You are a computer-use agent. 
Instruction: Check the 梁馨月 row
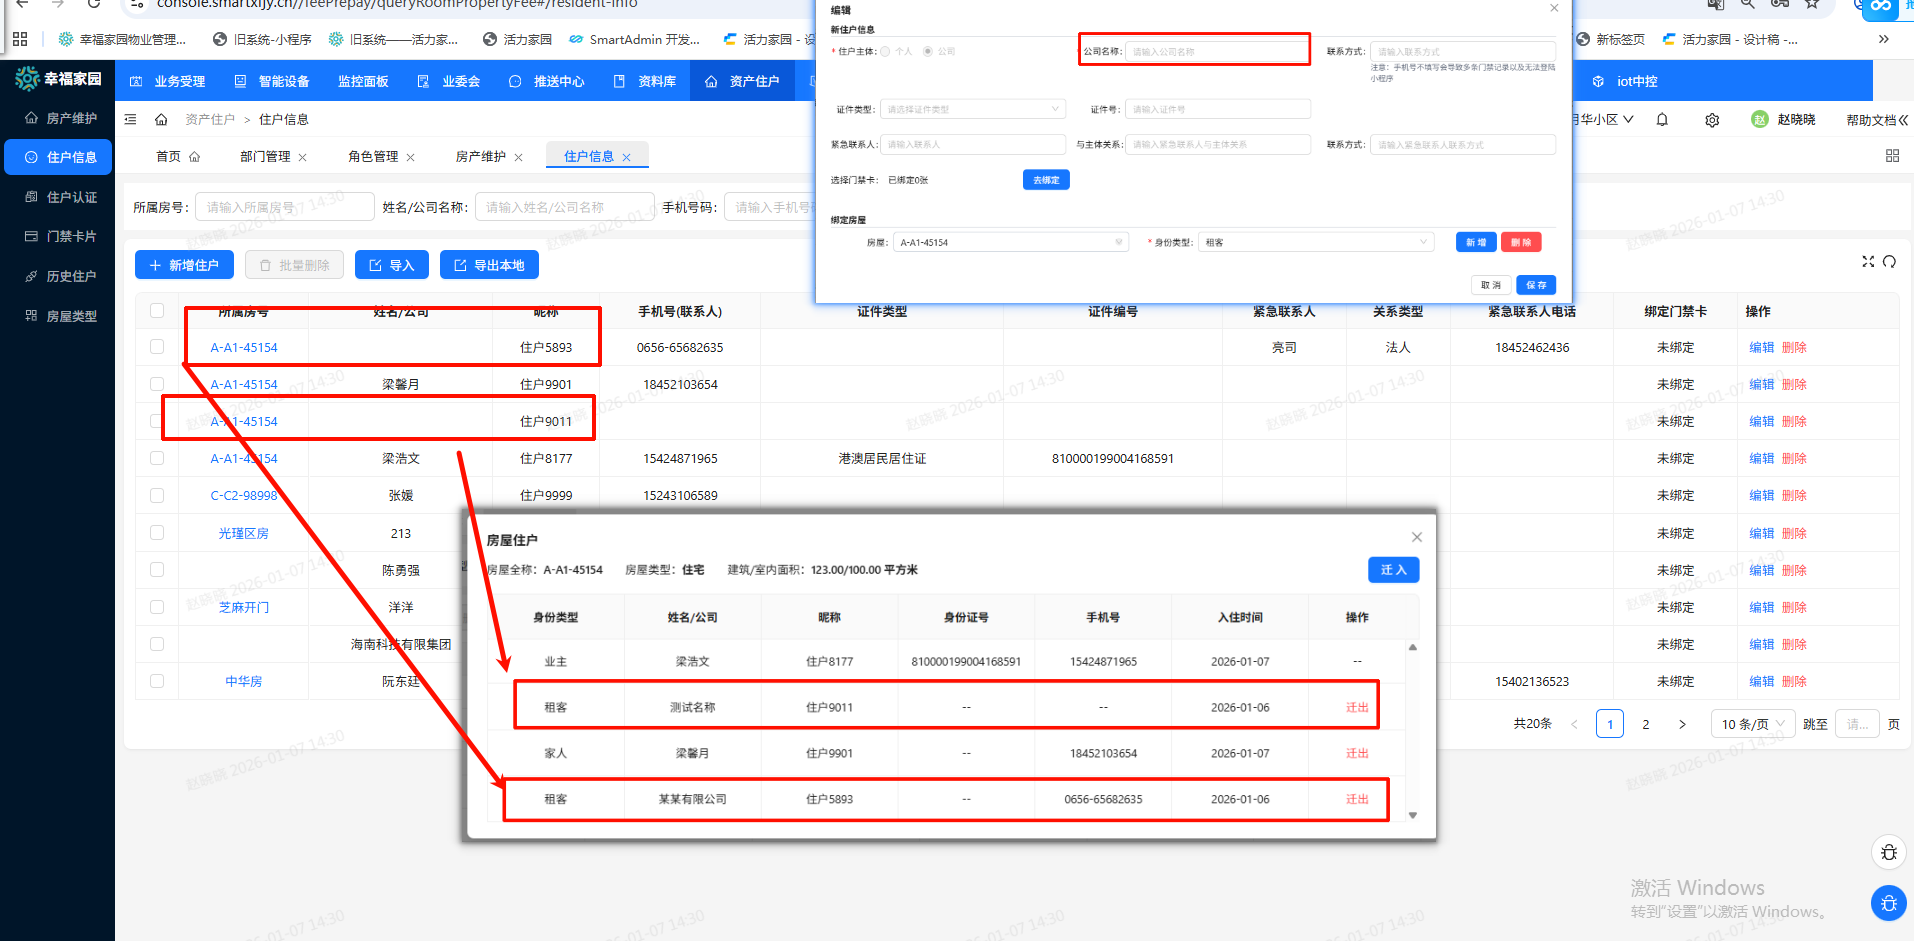(157, 384)
